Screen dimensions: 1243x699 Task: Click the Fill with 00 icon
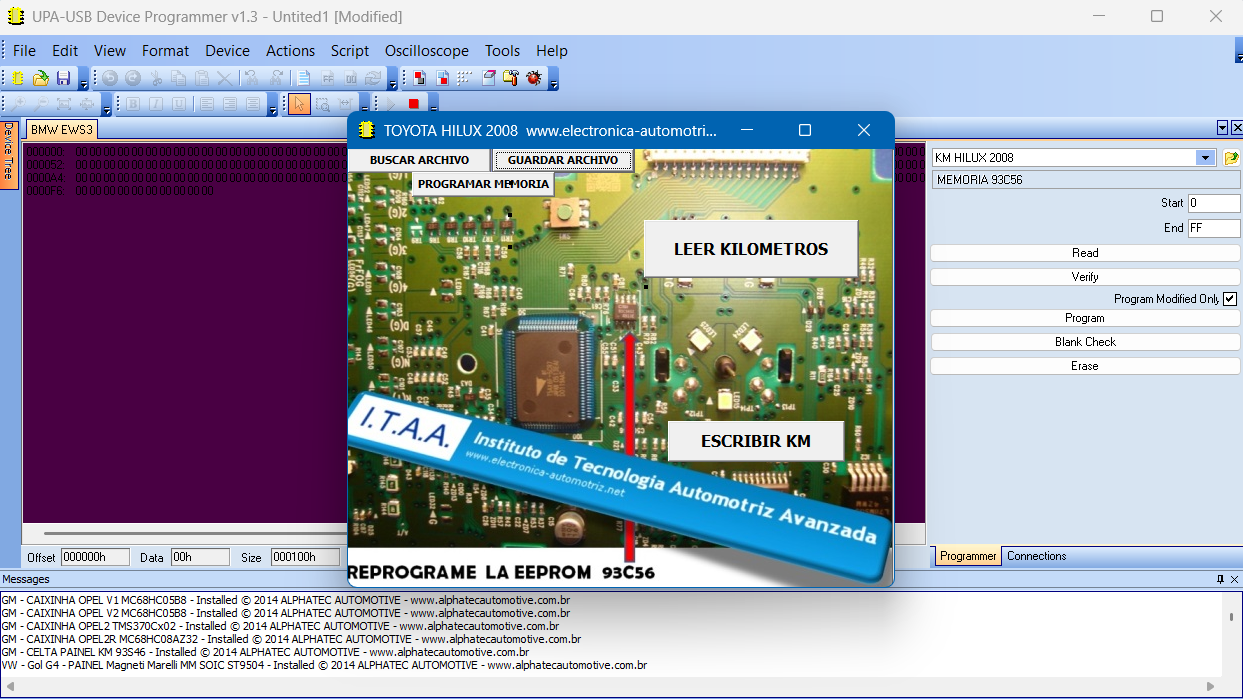point(351,78)
